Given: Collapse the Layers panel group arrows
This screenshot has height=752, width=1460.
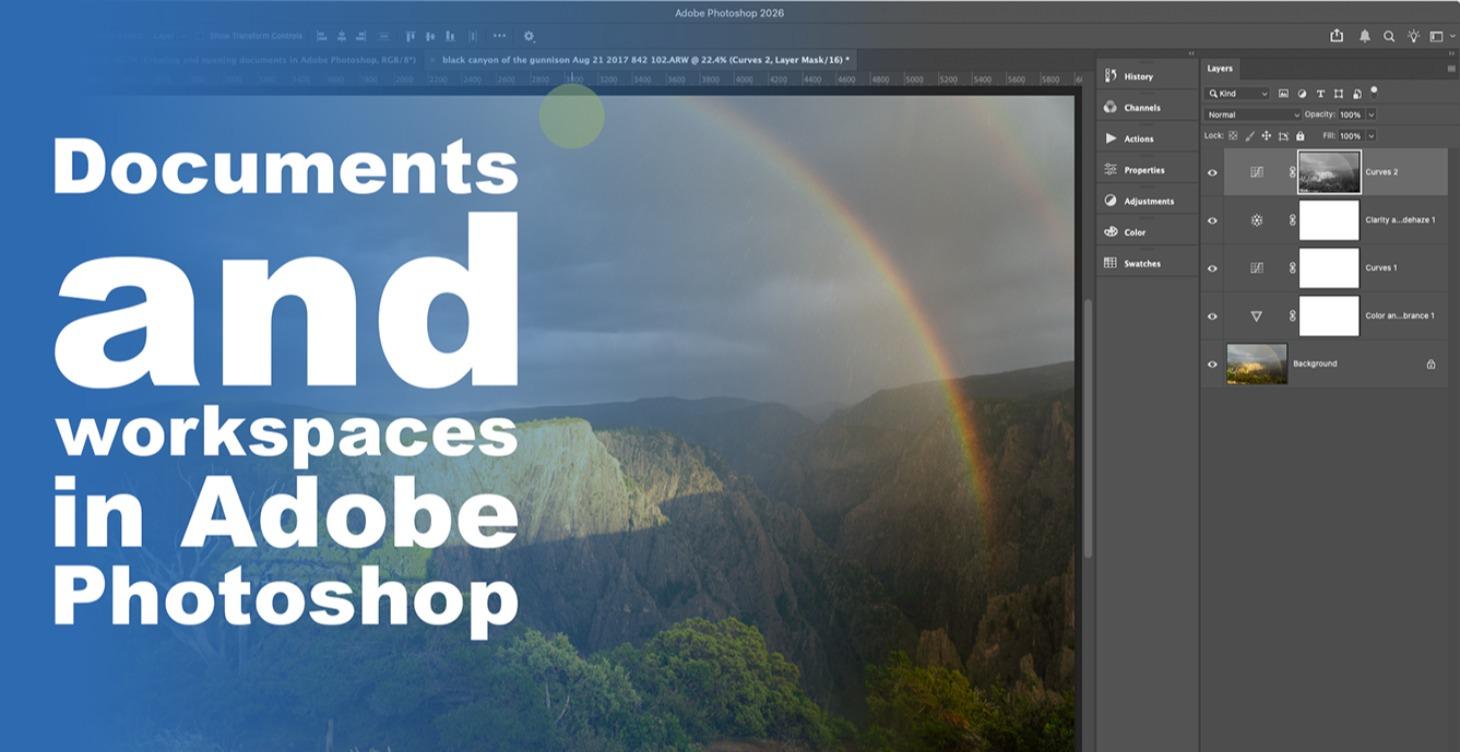Looking at the screenshot, I should (x=1451, y=54).
